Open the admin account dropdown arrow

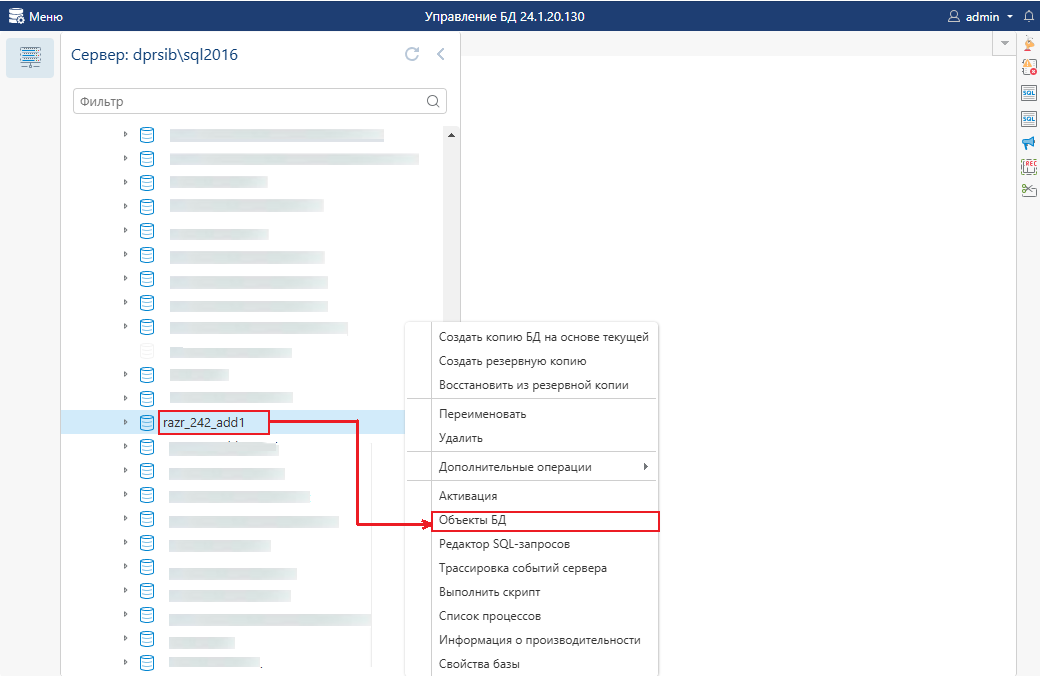(1009, 17)
